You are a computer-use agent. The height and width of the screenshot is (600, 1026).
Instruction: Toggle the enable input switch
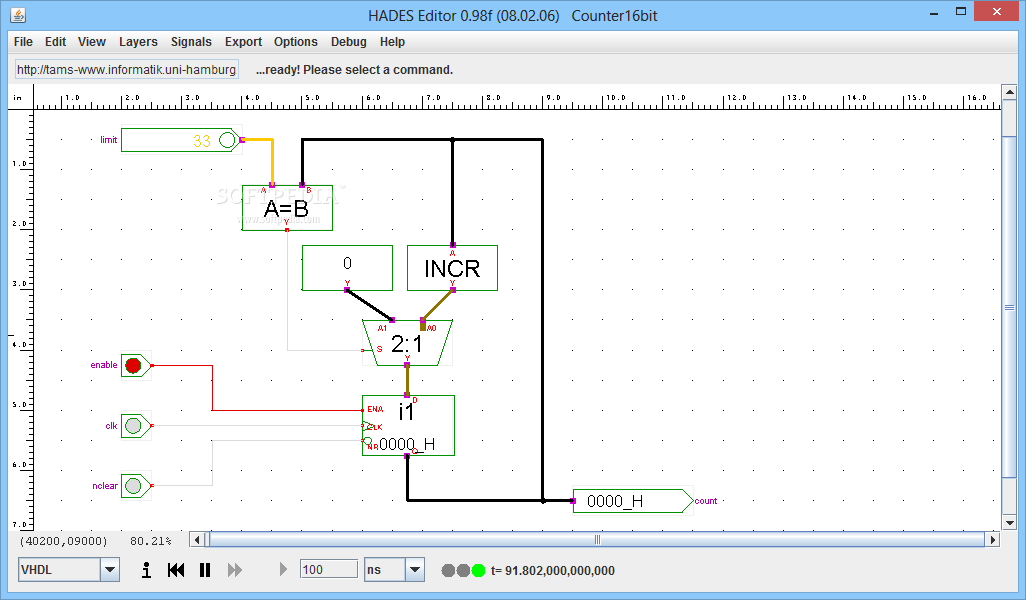coord(133,365)
